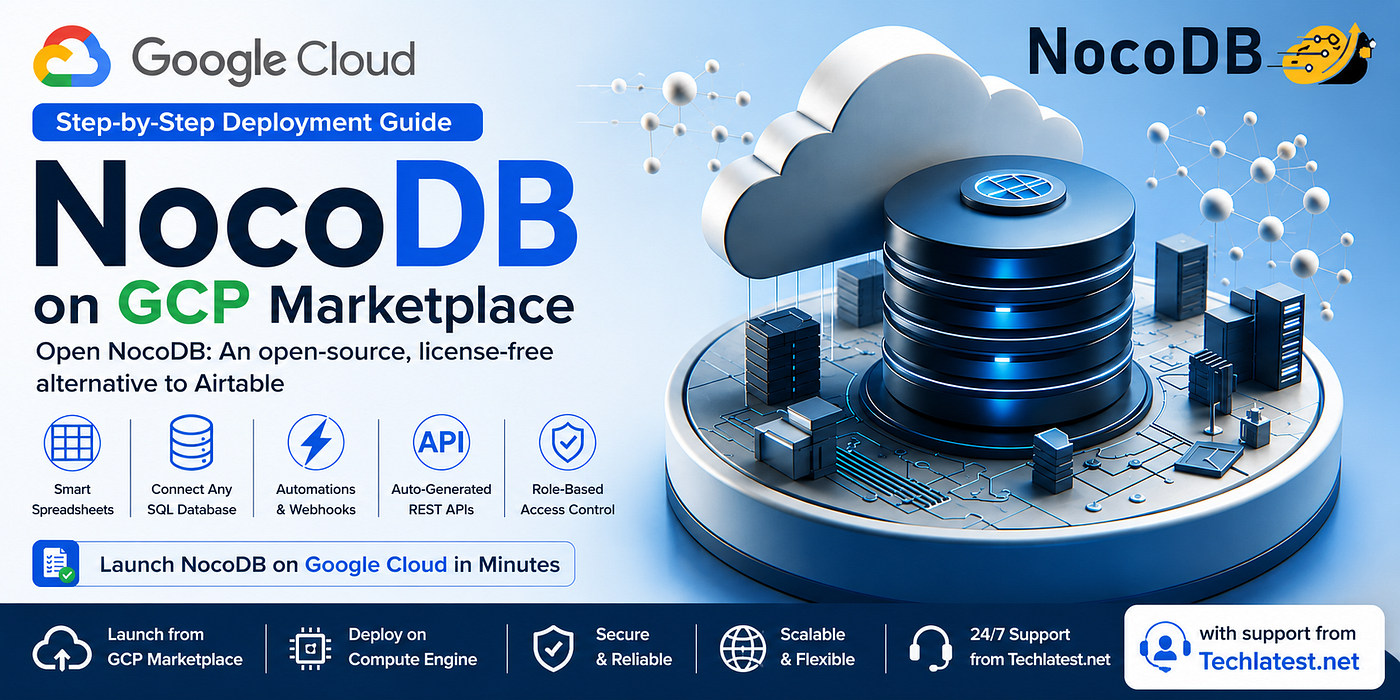This screenshot has width=1400, height=700.
Task: Click the Launch NocoDB on Google Cloud banner
Action: pos(303,564)
